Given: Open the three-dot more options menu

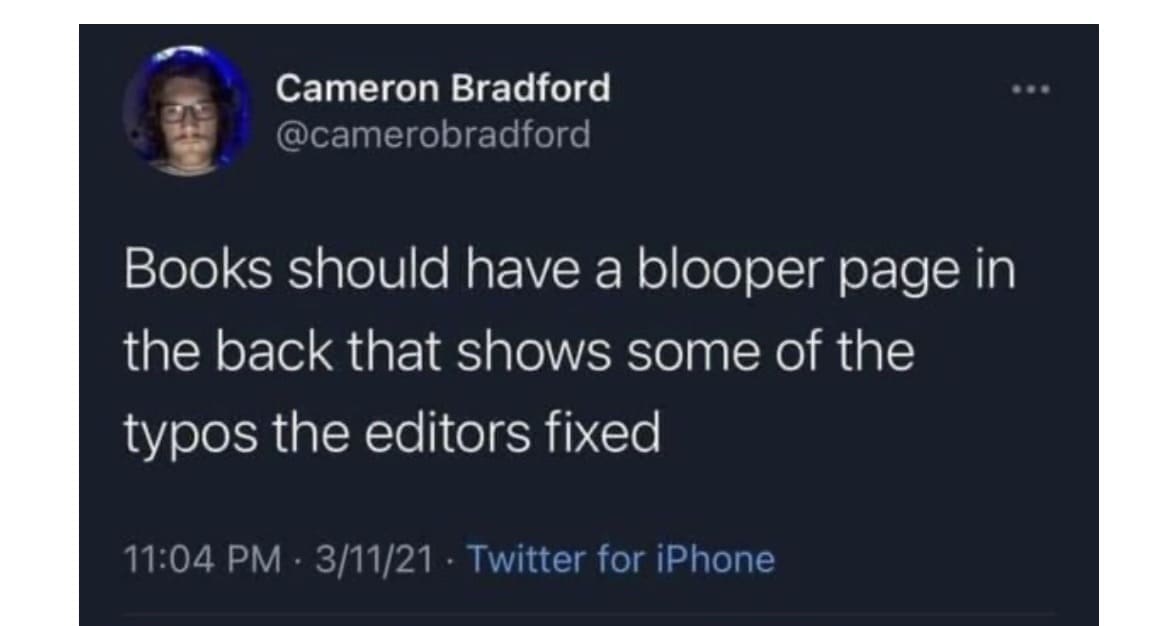Looking at the screenshot, I should pos(1031,90).
